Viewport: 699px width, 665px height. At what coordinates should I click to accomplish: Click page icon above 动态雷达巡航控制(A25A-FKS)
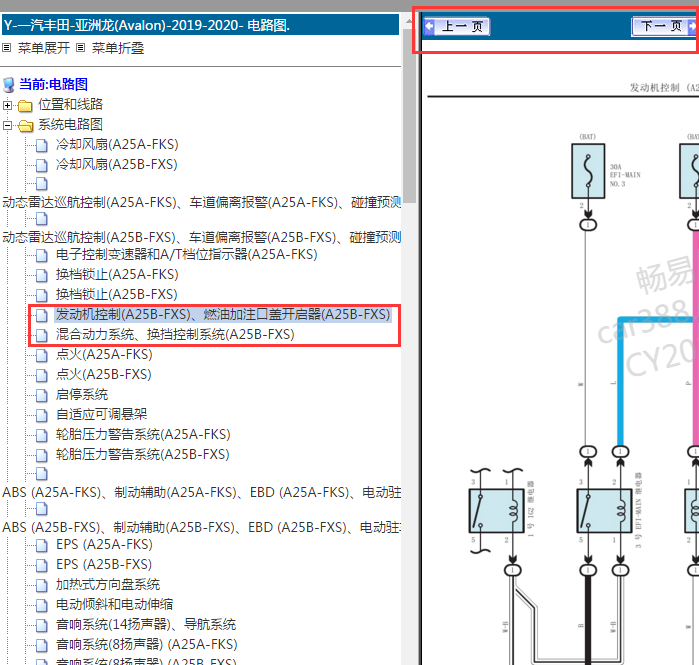pyautogui.click(x=41, y=184)
